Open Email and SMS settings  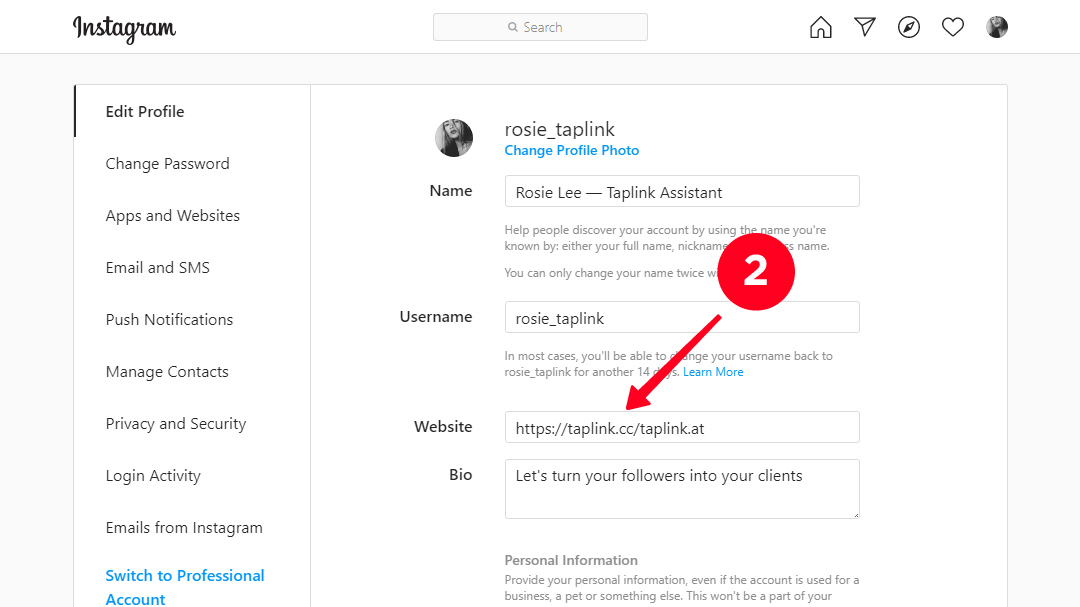click(158, 268)
